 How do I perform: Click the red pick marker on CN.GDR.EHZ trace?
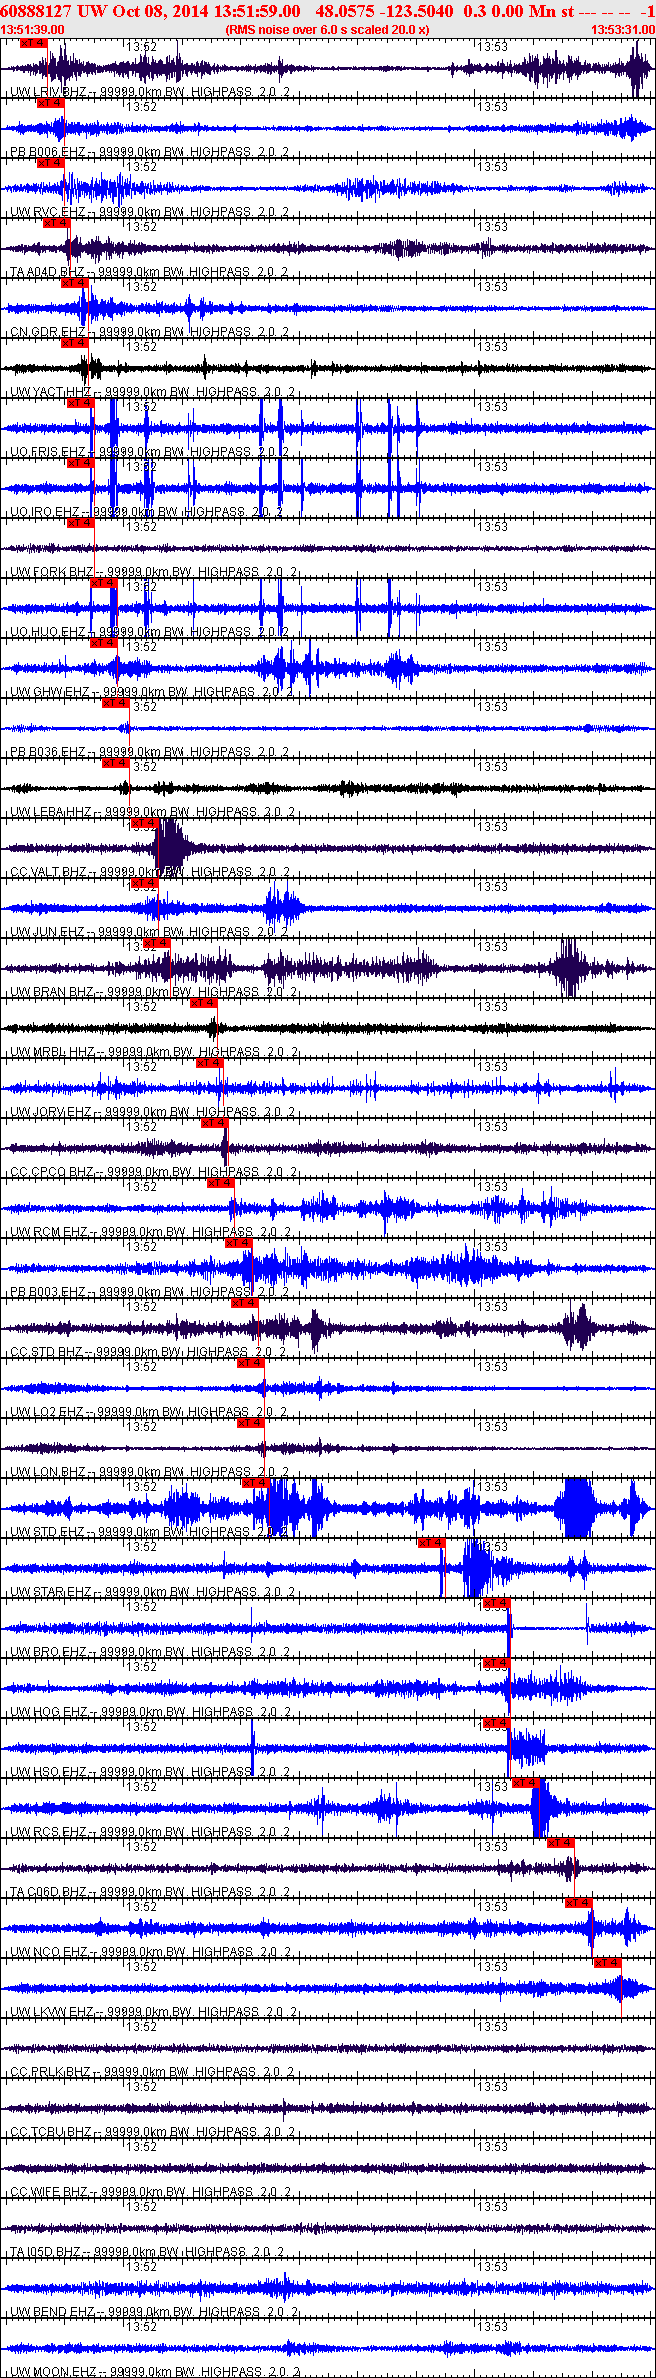coord(75,283)
